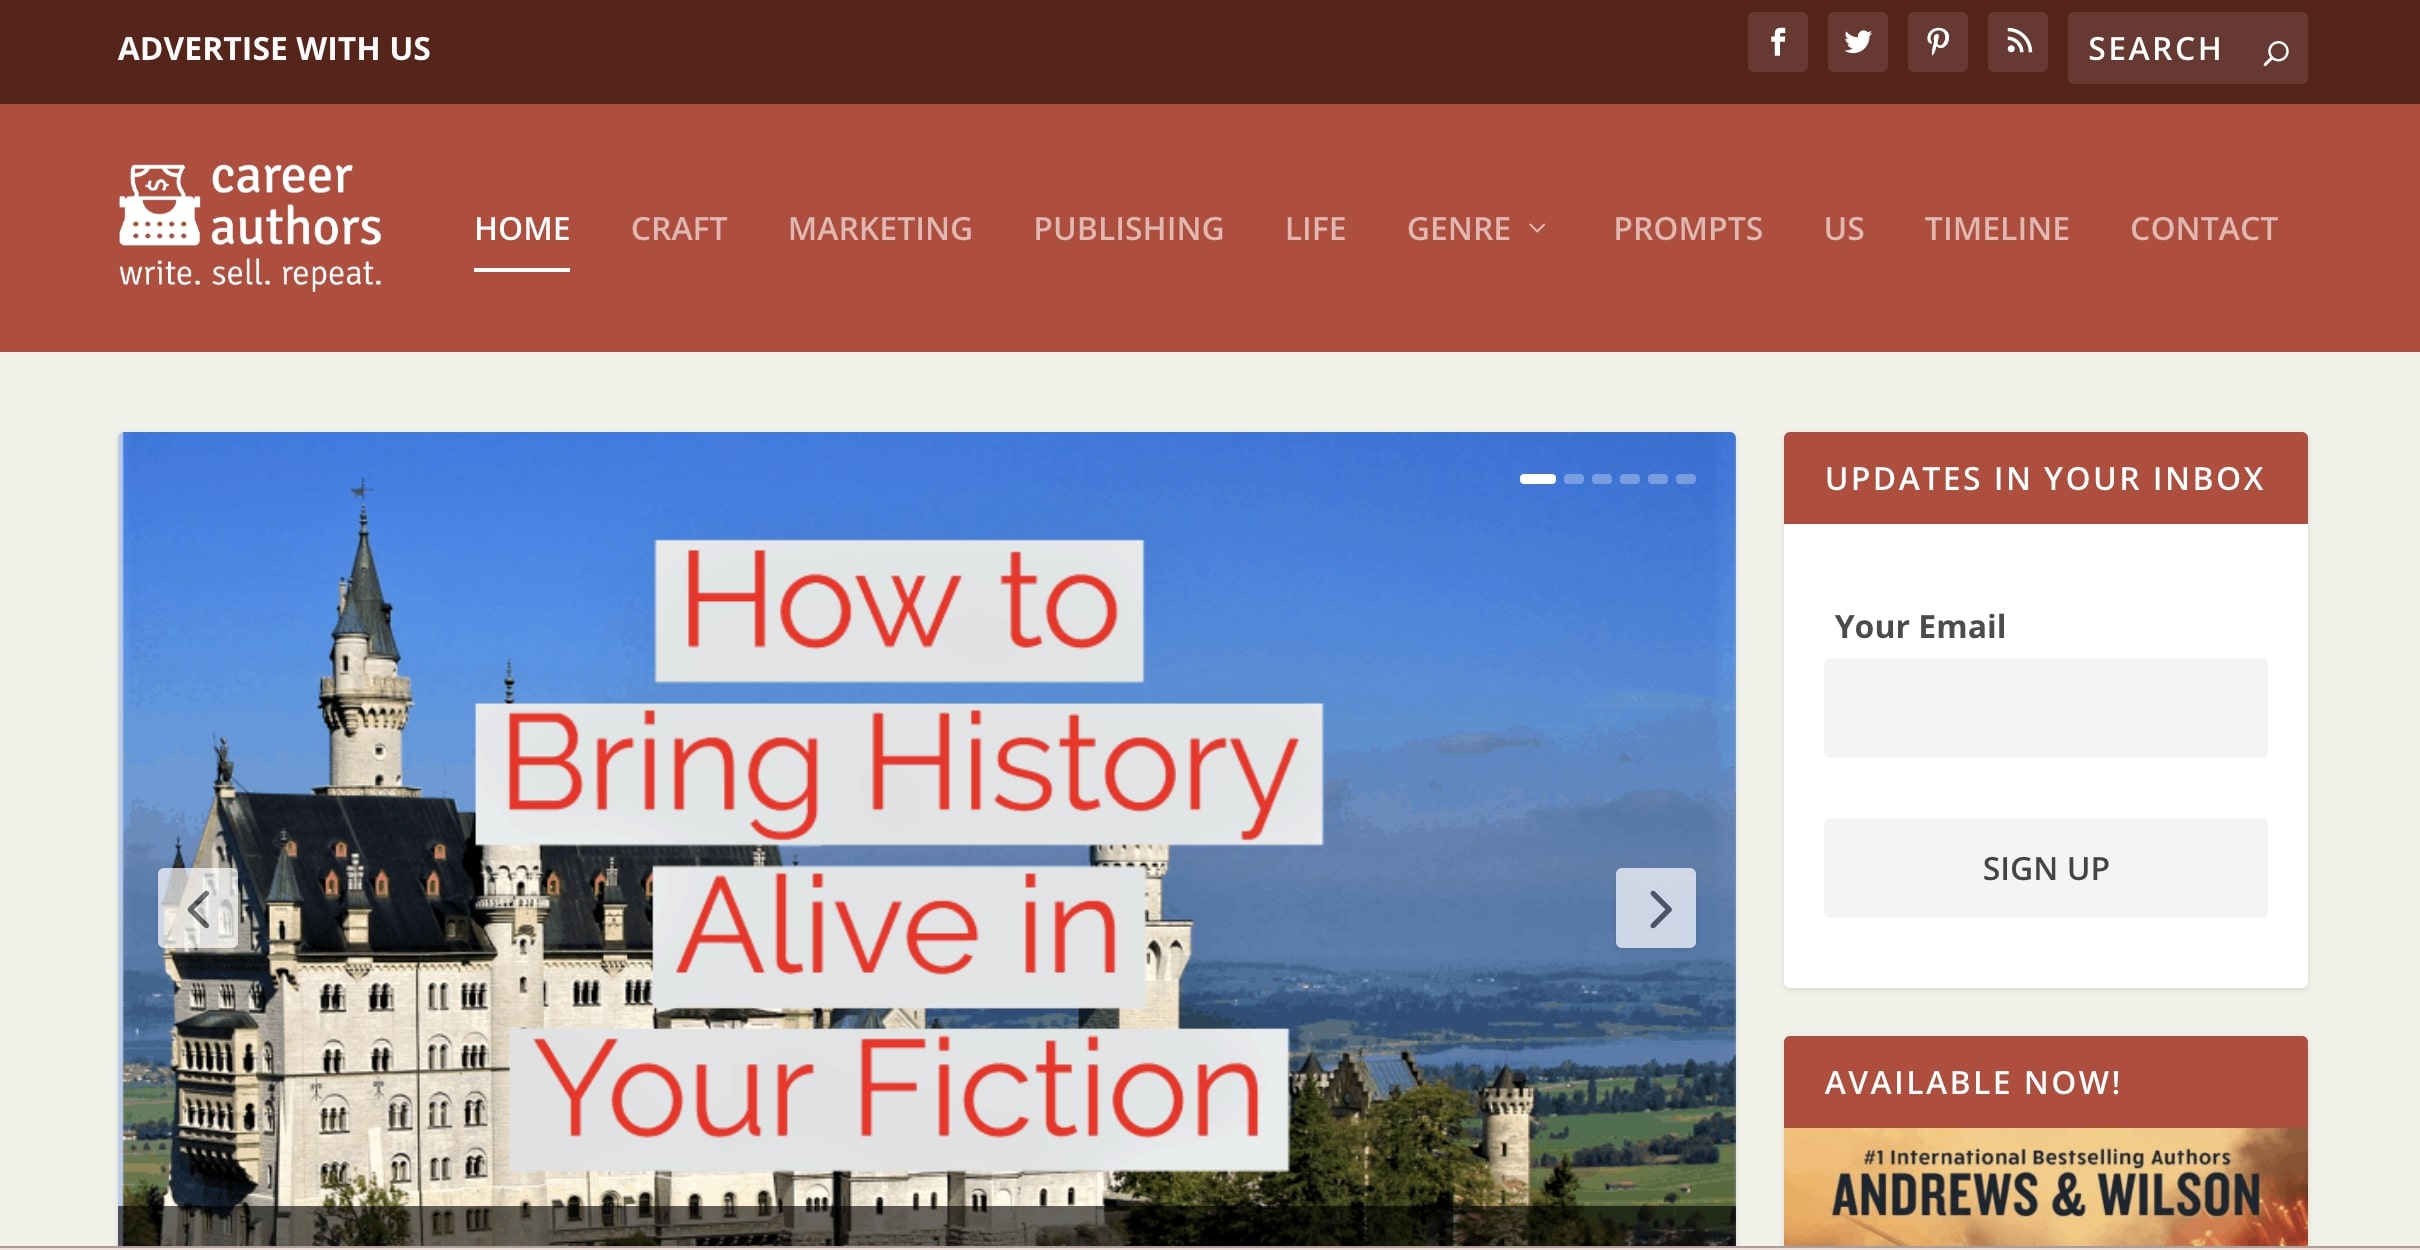The height and width of the screenshot is (1250, 2420).
Task: Open the Pinterest social icon
Action: [1937, 42]
